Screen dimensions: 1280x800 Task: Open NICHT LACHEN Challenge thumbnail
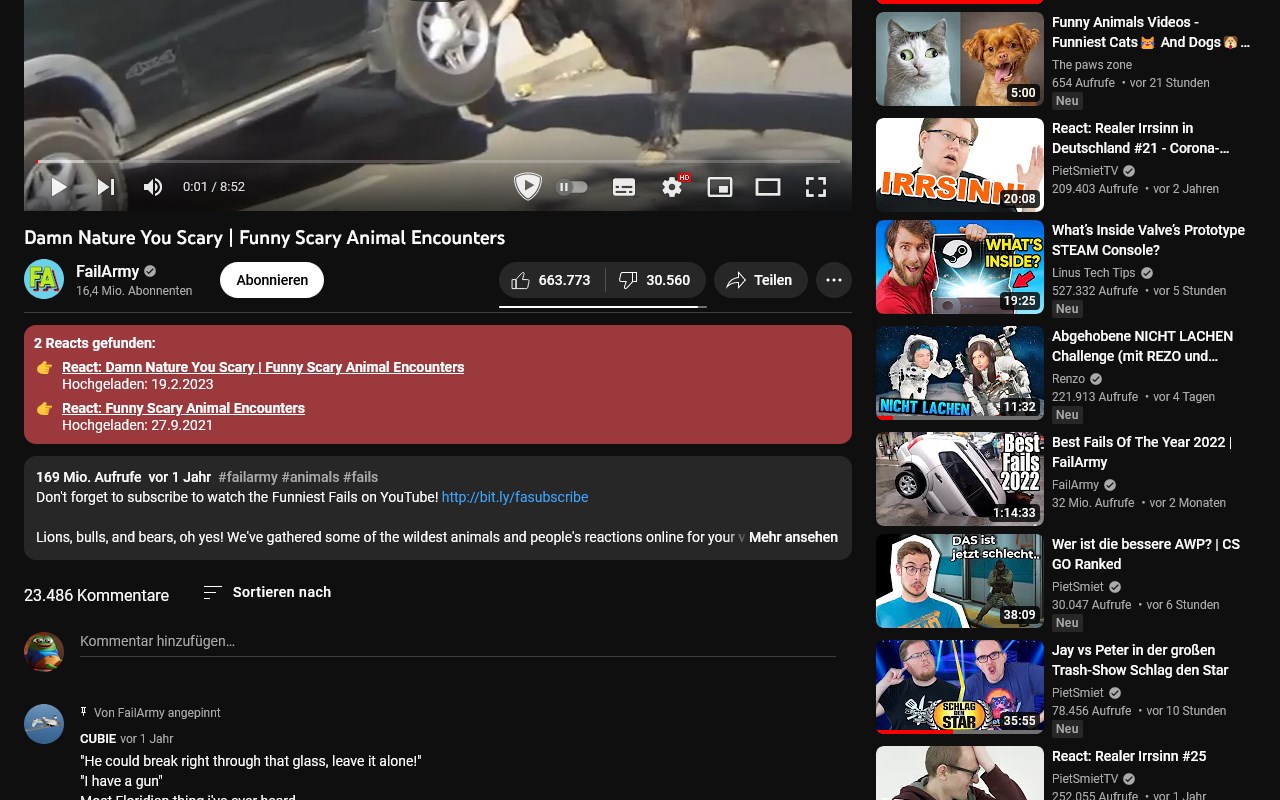[x=960, y=373]
